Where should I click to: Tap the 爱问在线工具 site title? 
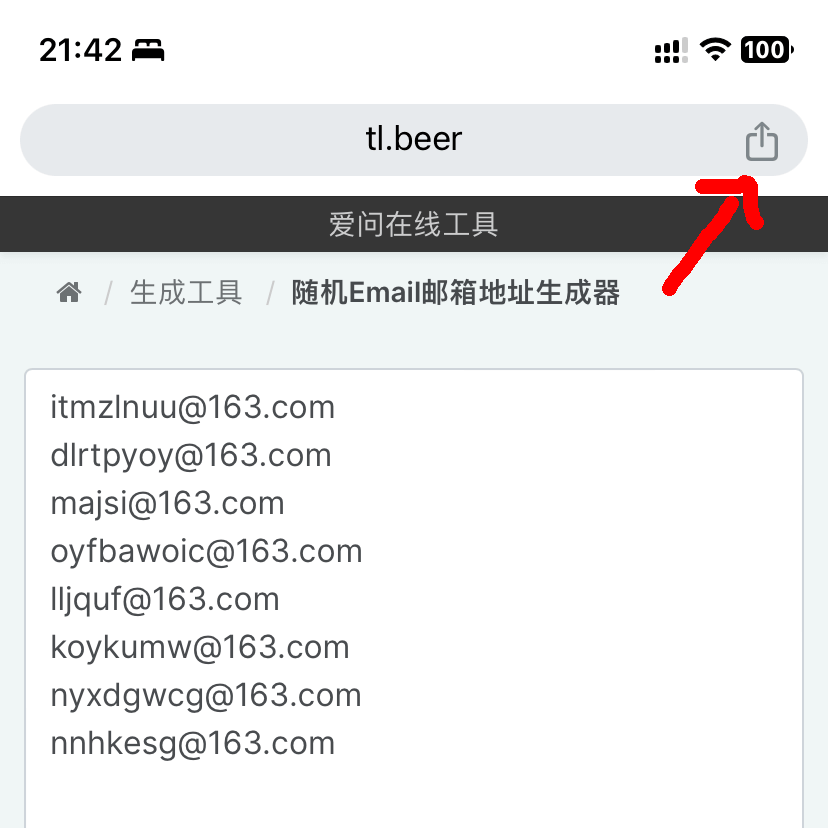(413, 224)
